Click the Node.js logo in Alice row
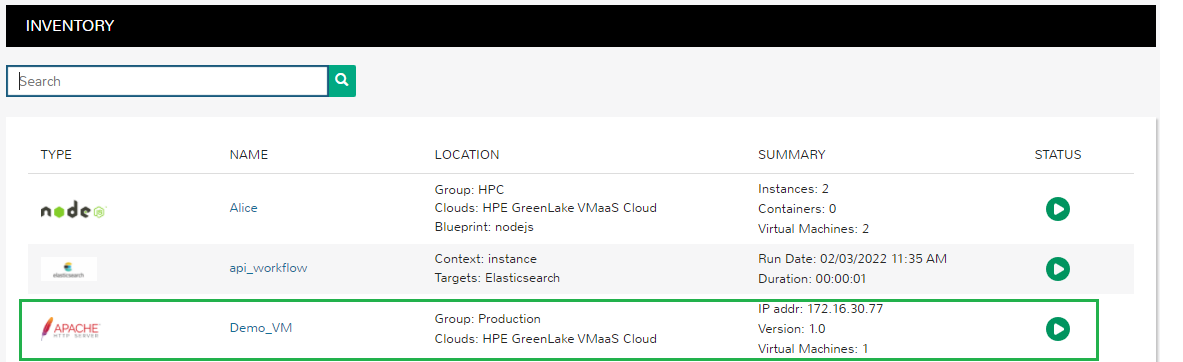The image size is (1183, 362). (x=72, y=211)
